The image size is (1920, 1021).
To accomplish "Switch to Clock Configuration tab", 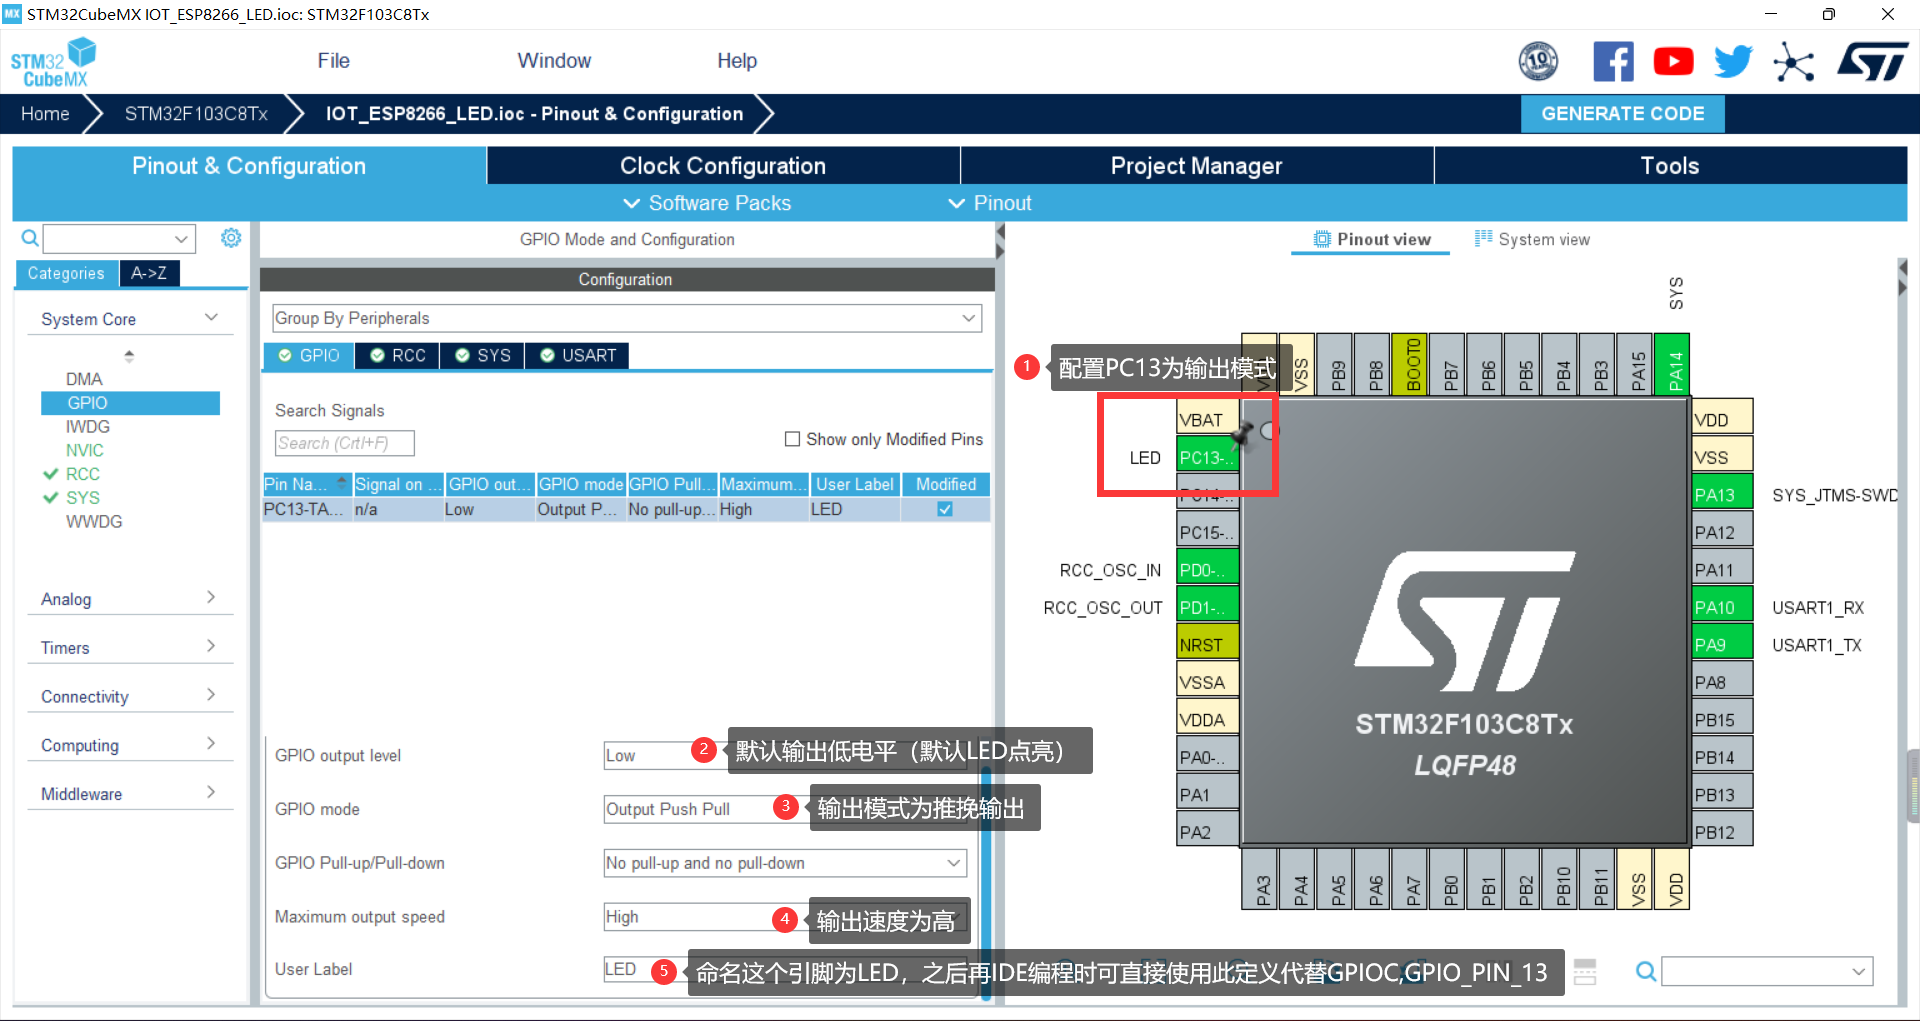I will click(723, 166).
